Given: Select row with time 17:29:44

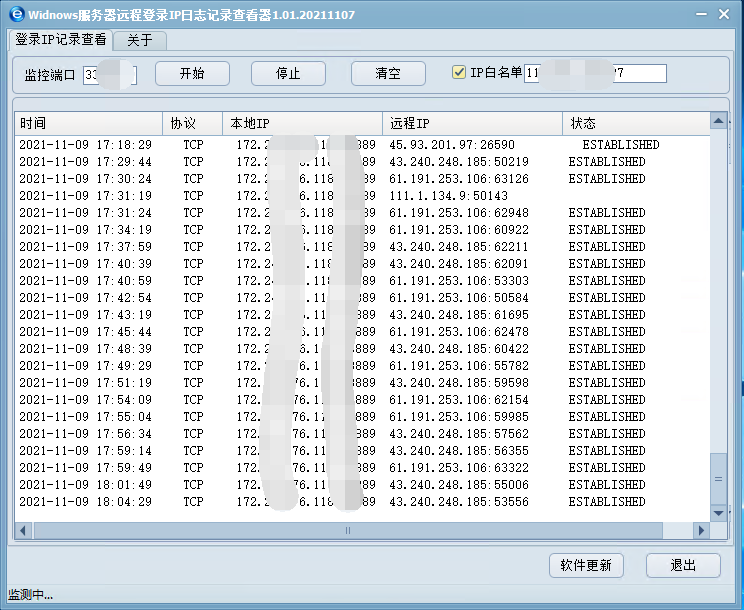Looking at the screenshot, I should 363,162.
